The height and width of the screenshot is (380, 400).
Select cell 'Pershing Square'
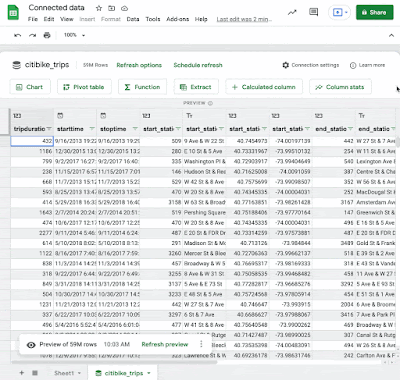click(205, 212)
